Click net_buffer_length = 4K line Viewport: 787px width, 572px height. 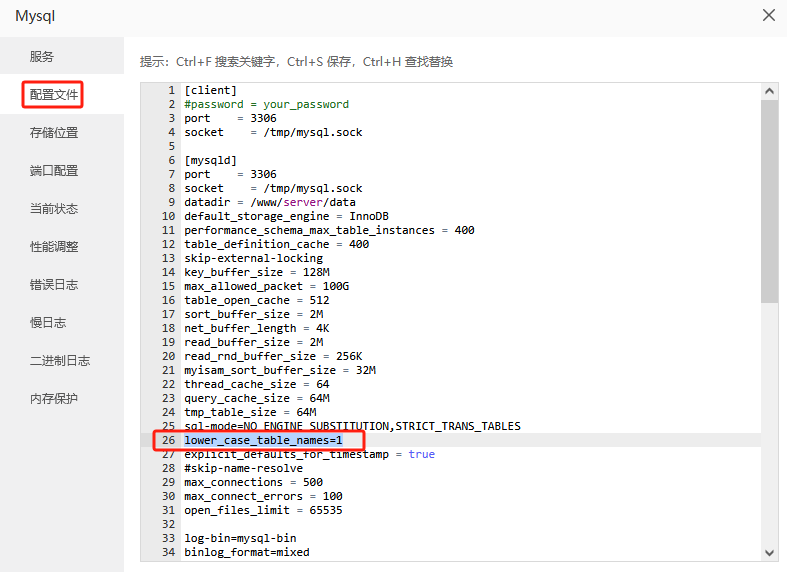(257, 328)
